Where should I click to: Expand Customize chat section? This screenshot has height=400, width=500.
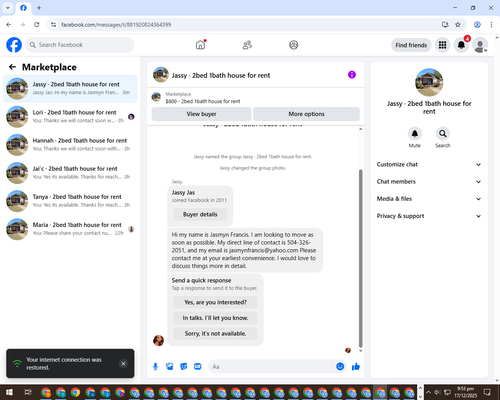click(x=429, y=164)
